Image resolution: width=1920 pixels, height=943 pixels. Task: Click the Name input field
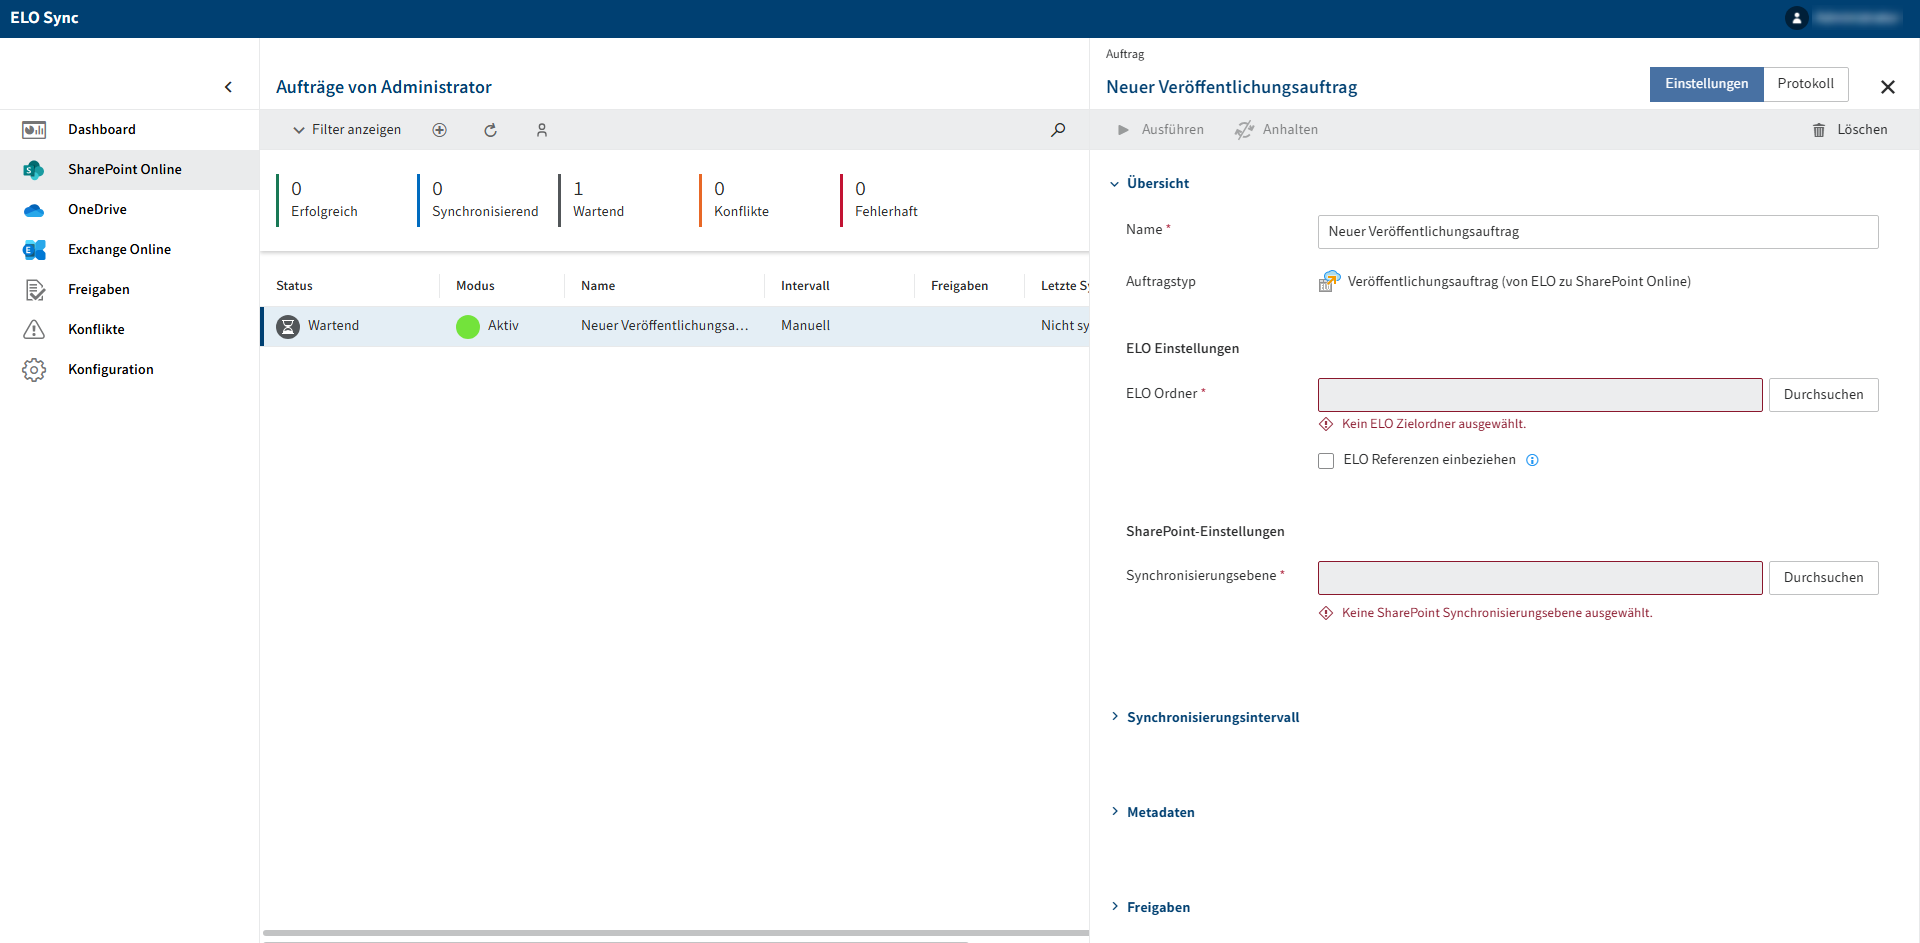[1598, 232]
